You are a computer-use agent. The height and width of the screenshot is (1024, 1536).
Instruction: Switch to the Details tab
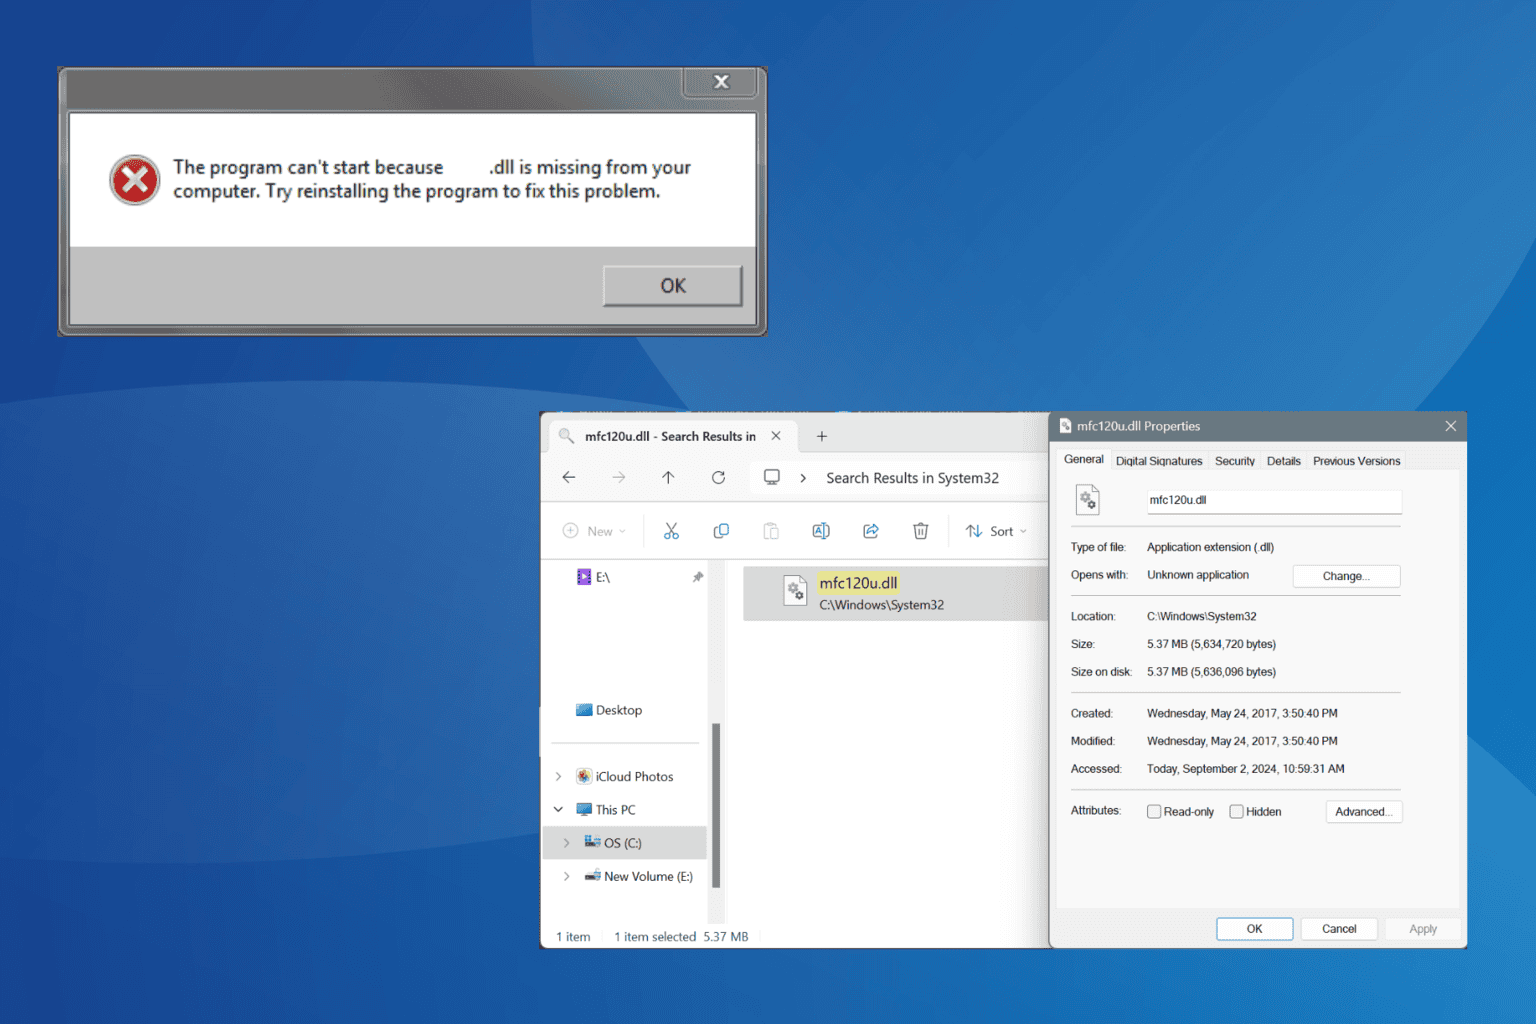click(1284, 461)
